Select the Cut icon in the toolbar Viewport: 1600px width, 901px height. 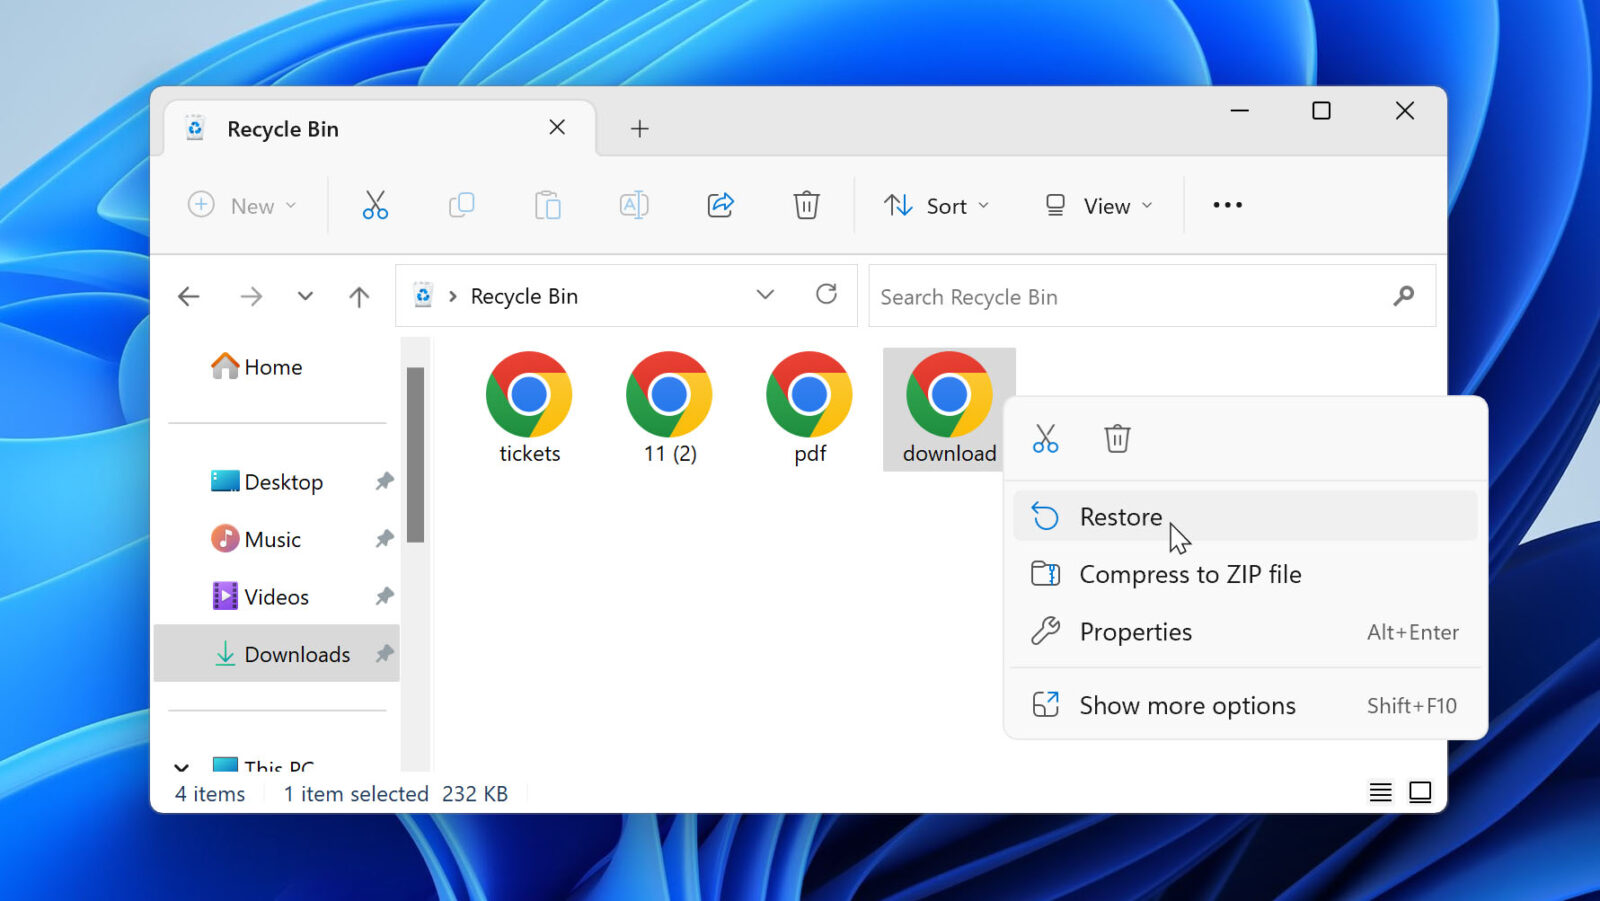(x=375, y=205)
